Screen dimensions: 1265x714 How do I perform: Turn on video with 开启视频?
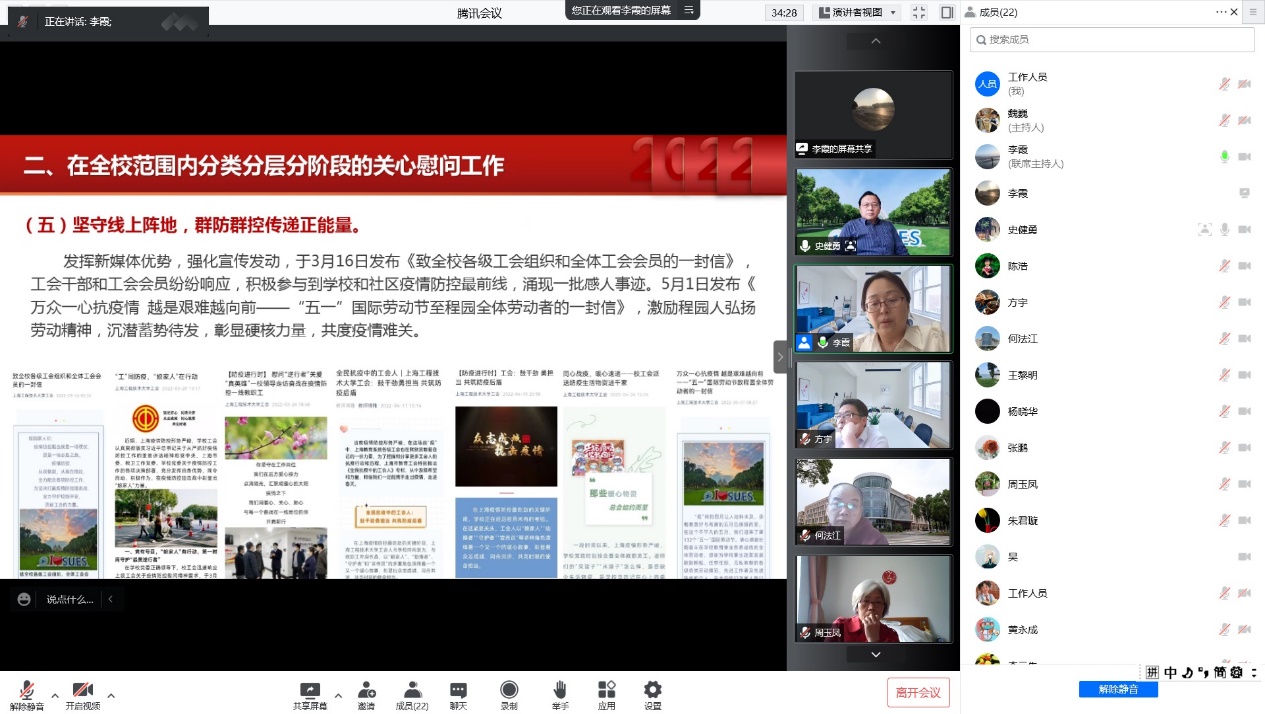83,691
